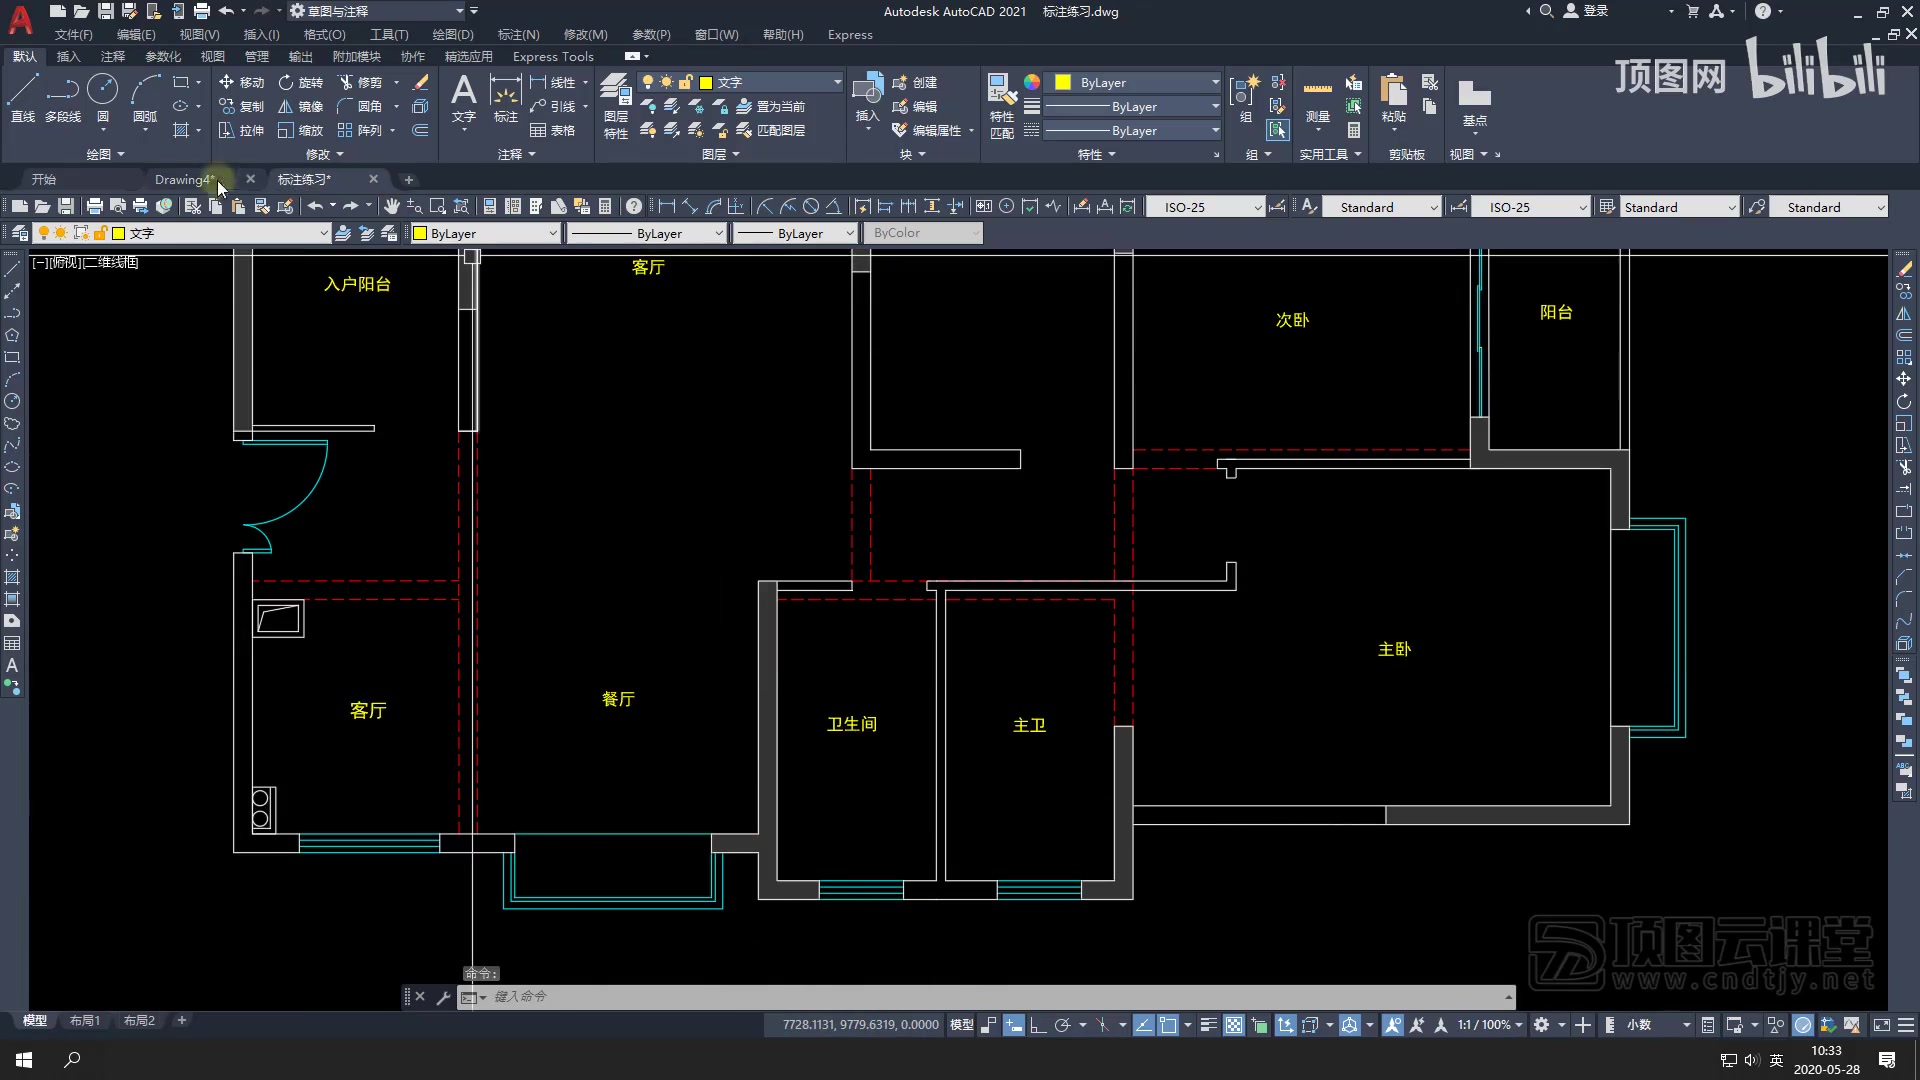The height and width of the screenshot is (1080, 1920).
Task: Click the 登录 sign-in button
Action: coord(1586,11)
